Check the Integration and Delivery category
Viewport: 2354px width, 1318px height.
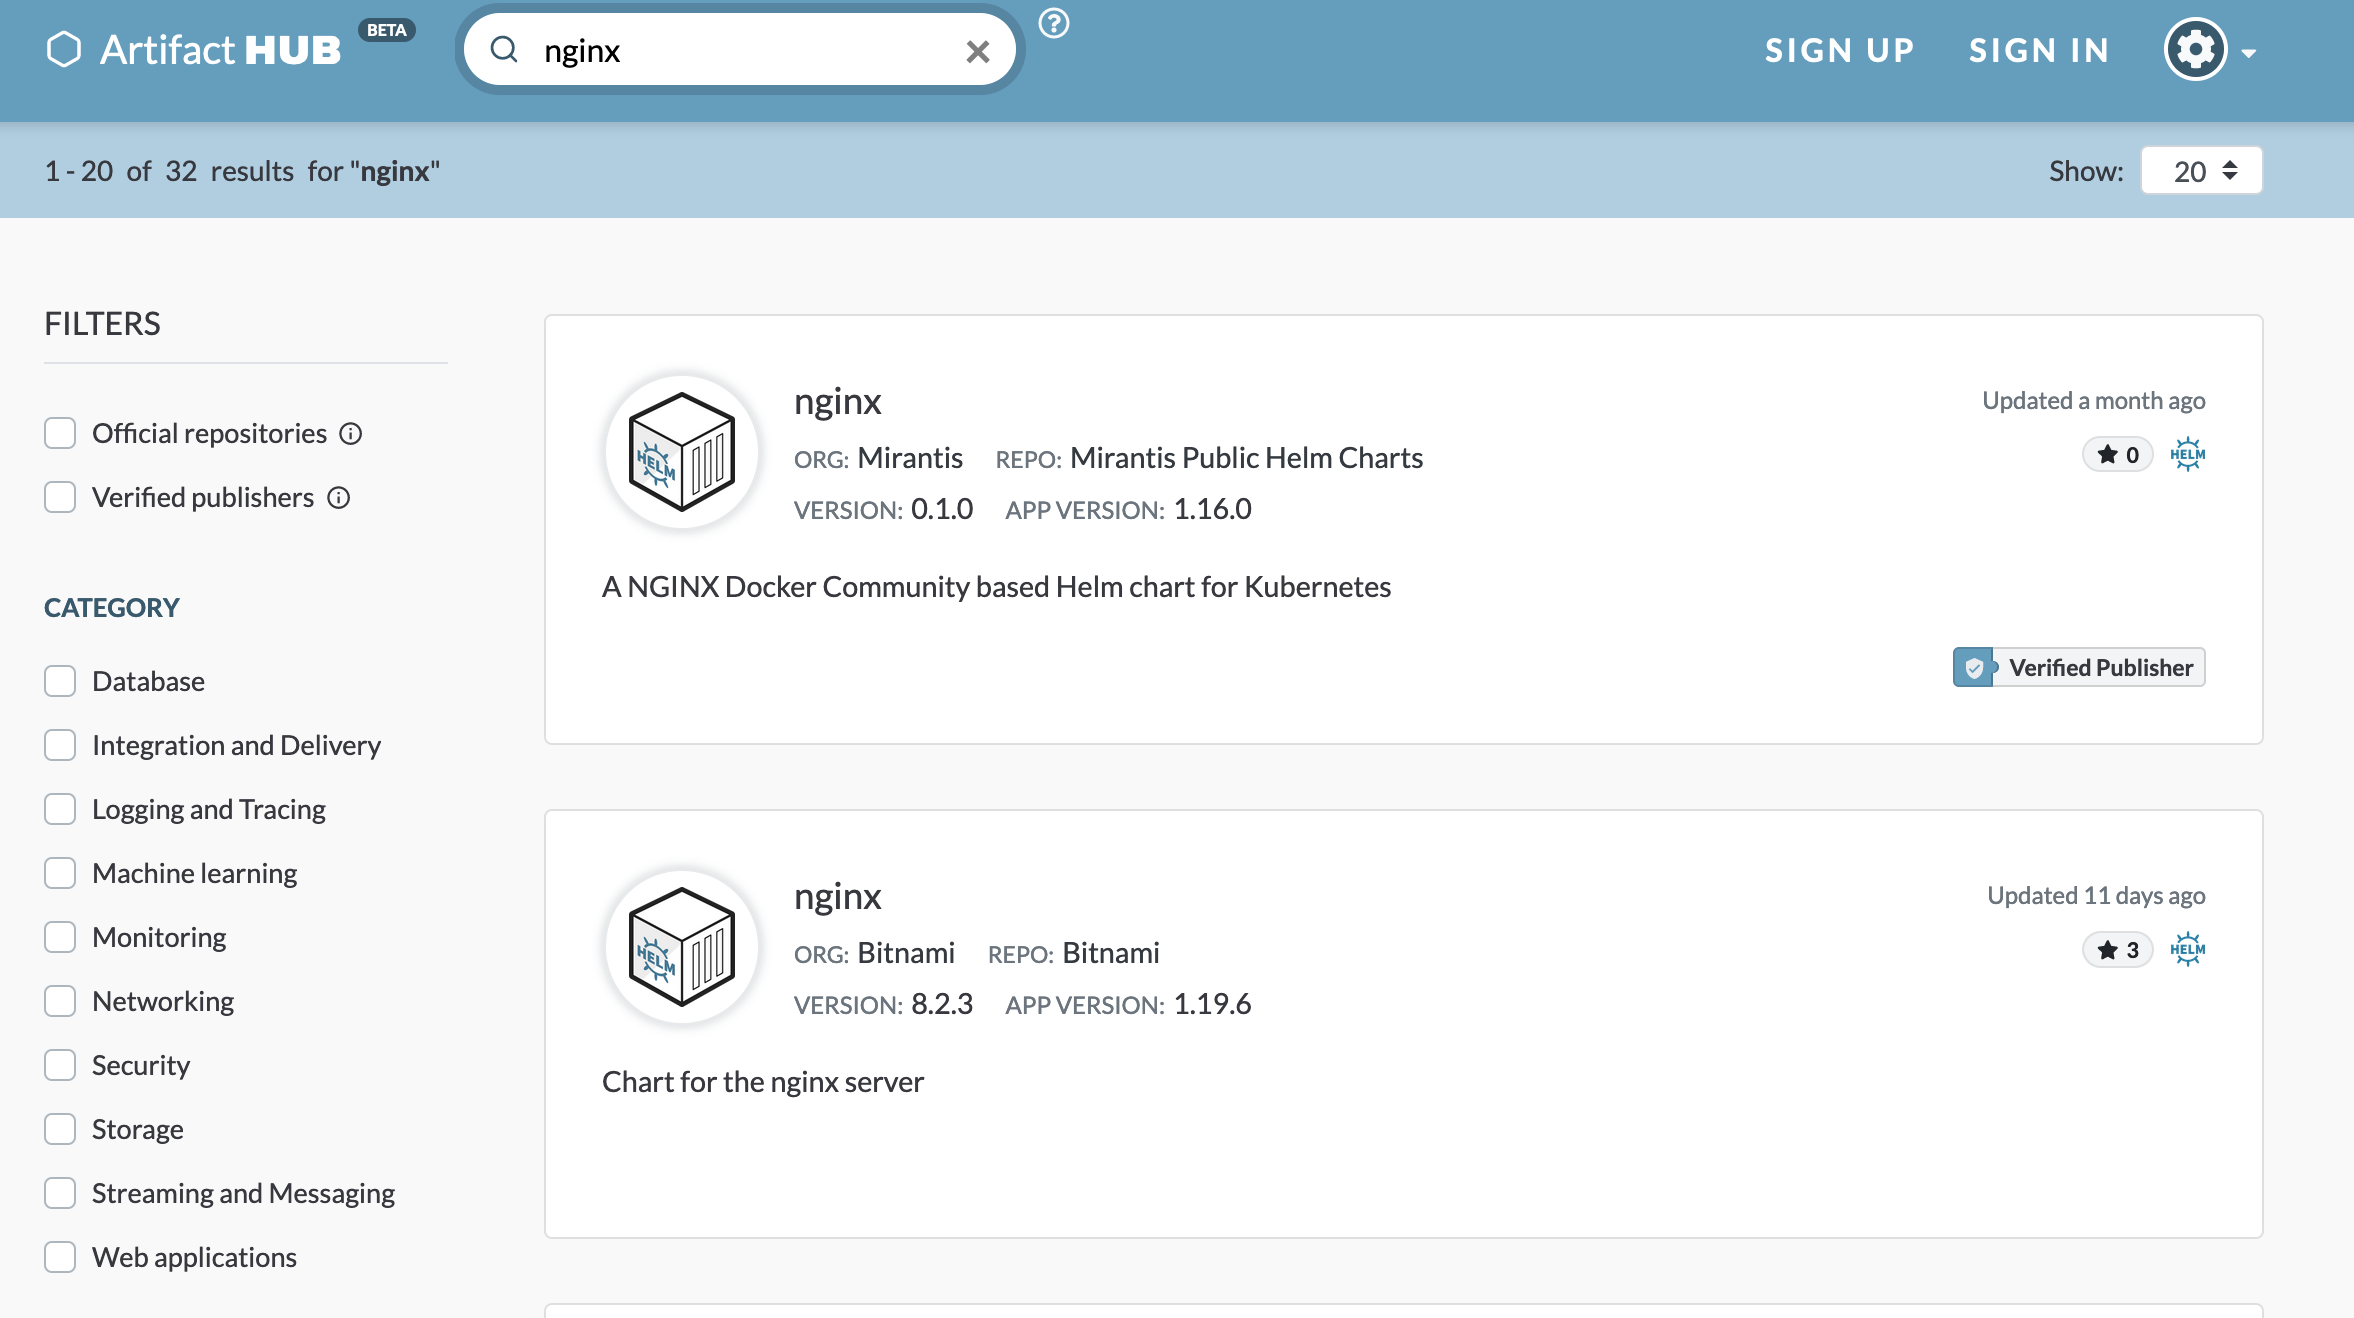(60, 745)
